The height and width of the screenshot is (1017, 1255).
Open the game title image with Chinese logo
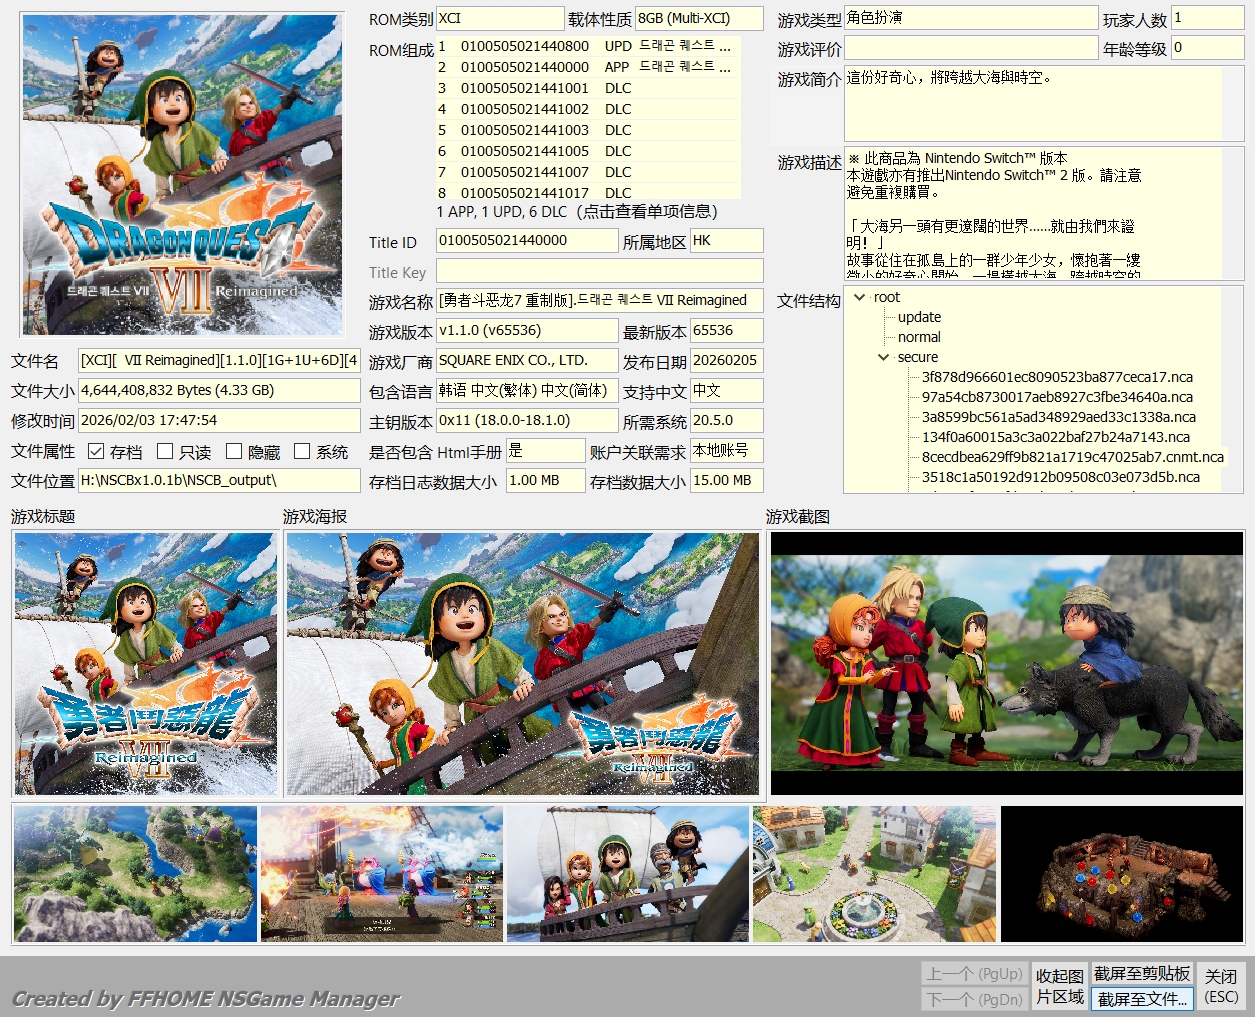coord(146,663)
